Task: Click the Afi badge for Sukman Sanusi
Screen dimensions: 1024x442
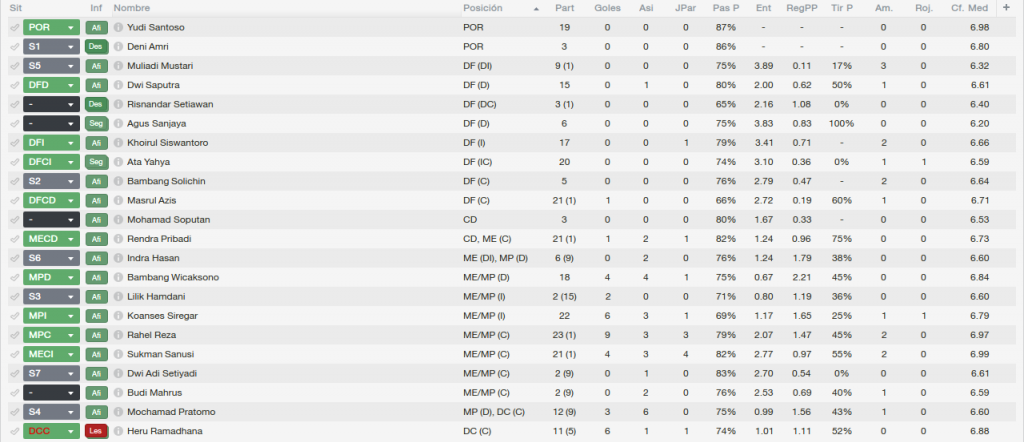Action: 96,355
